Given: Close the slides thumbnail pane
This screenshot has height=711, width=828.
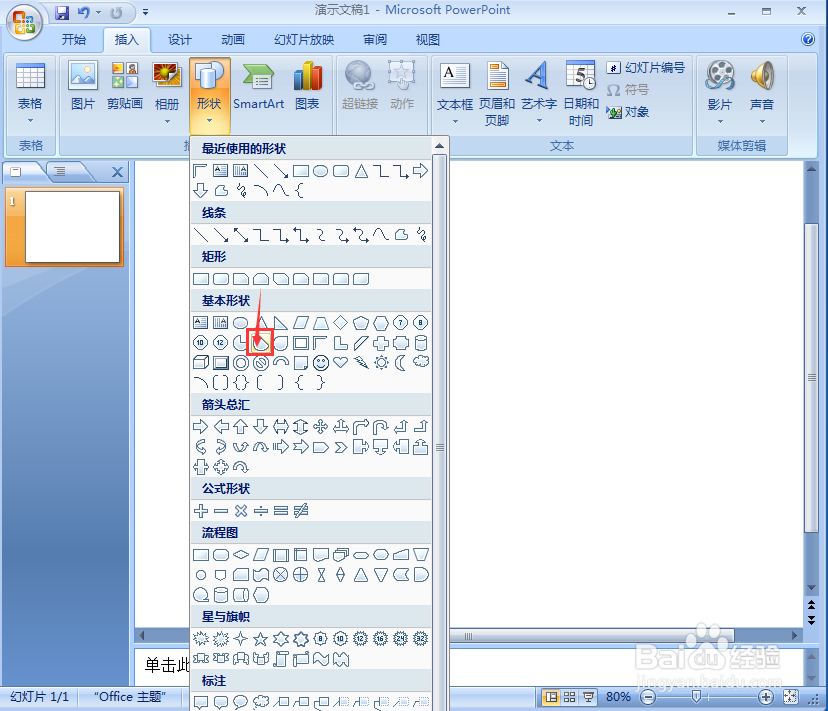Looking at the screenshot, I should 117,172.
